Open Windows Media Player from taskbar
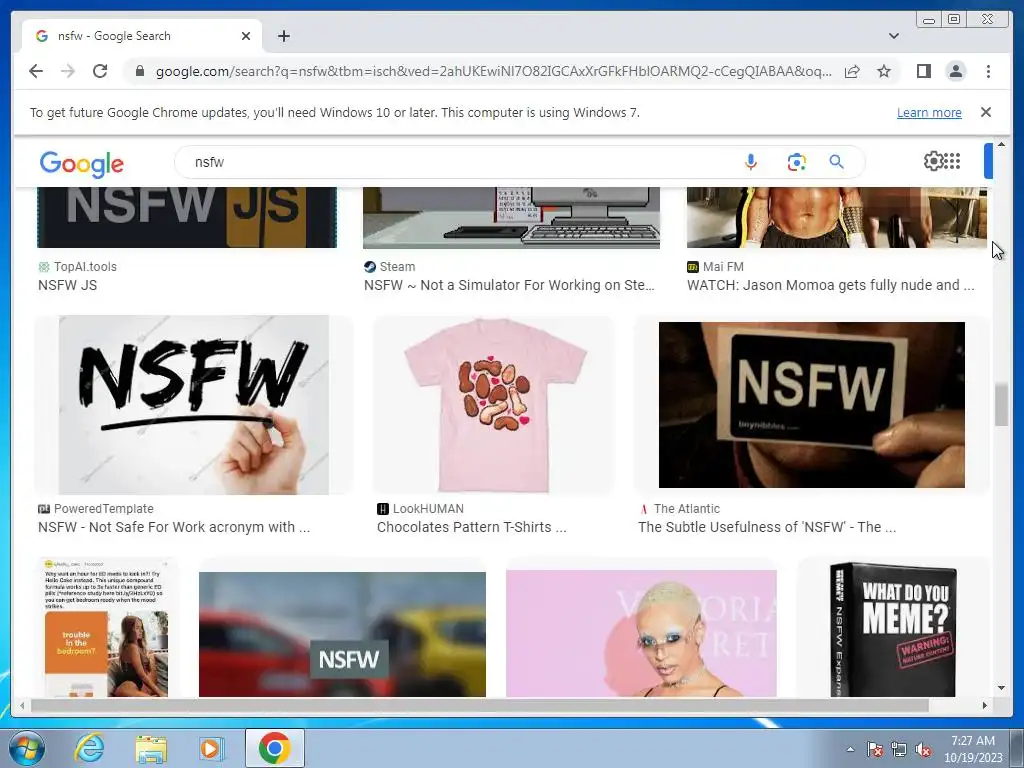1024x768 pixels. 211,748
